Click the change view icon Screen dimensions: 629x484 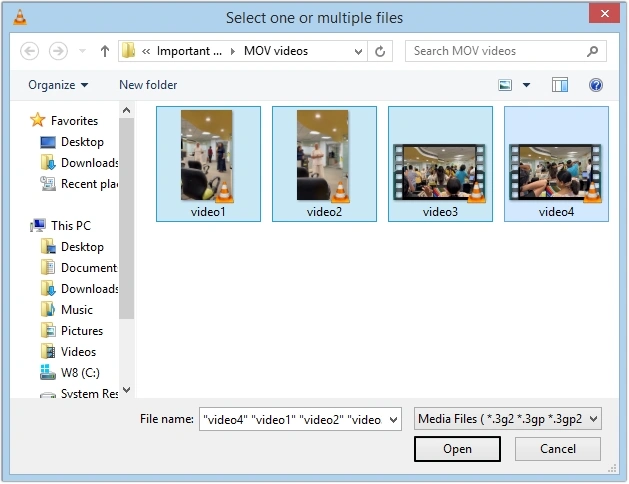(x=506, y=85)
